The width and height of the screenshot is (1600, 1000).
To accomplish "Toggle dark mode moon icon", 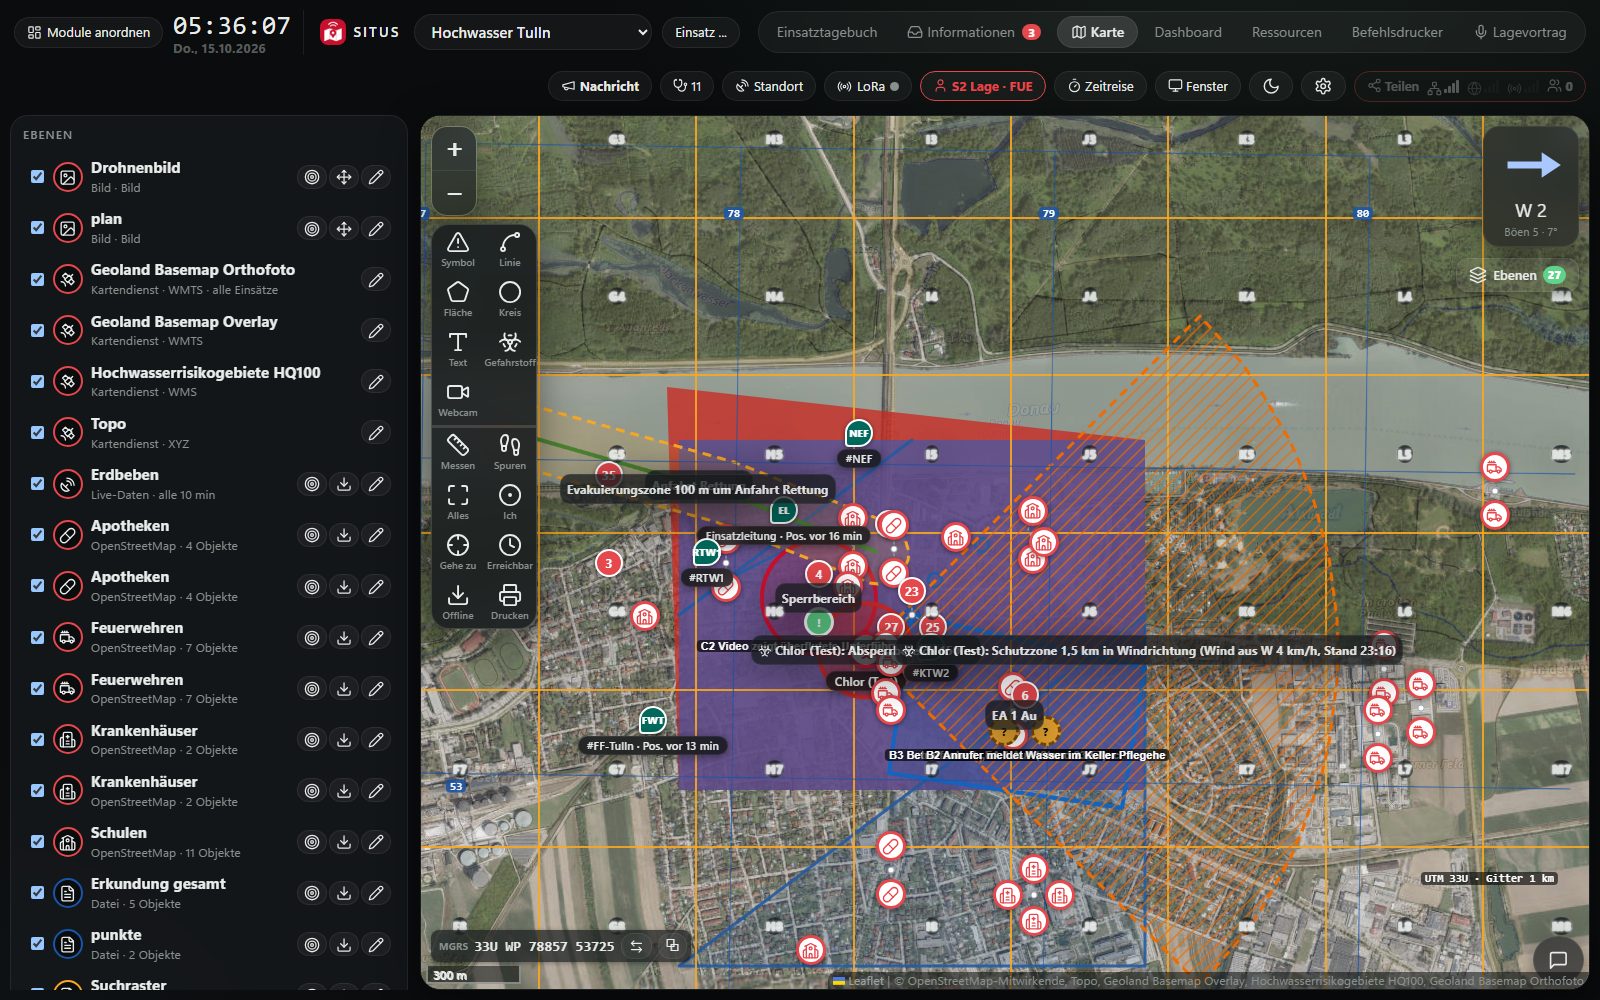I will tap(1271, 86).
